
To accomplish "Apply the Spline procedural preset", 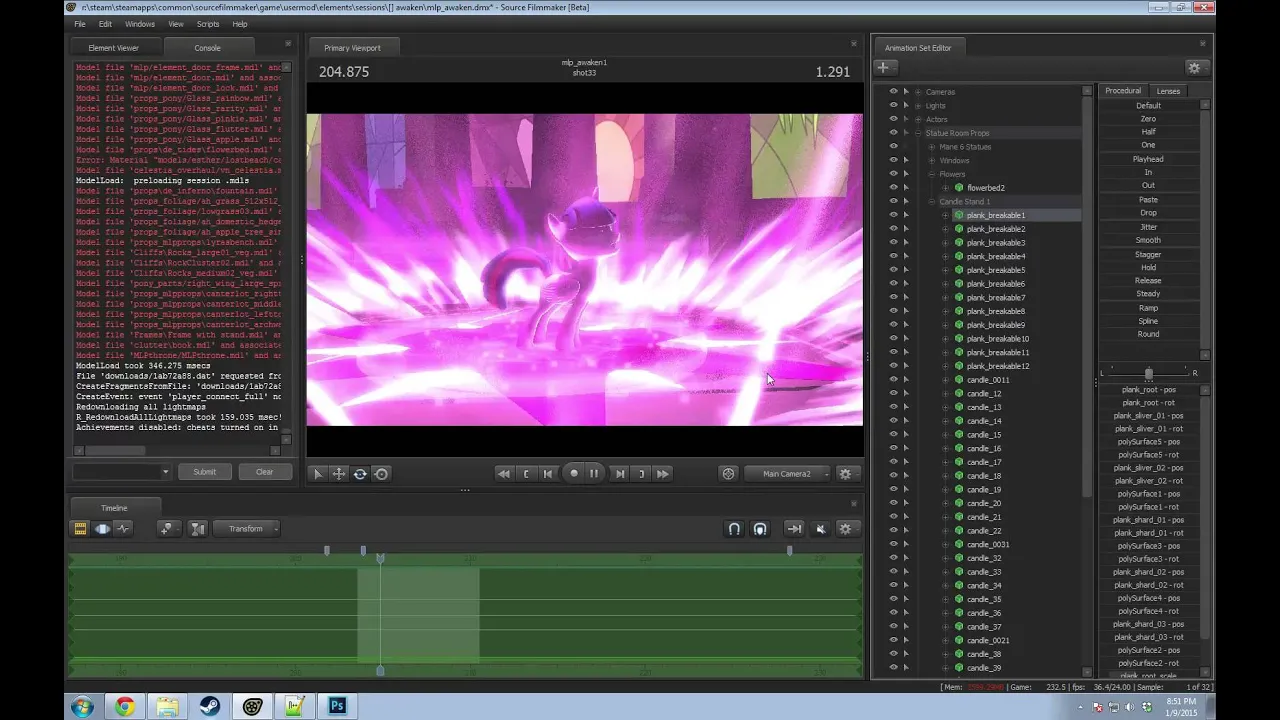I will [x=1148, y=321].
